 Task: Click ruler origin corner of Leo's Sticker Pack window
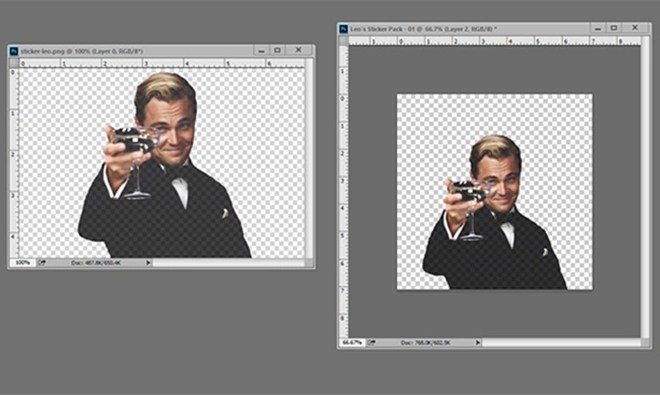click(344, 41)
